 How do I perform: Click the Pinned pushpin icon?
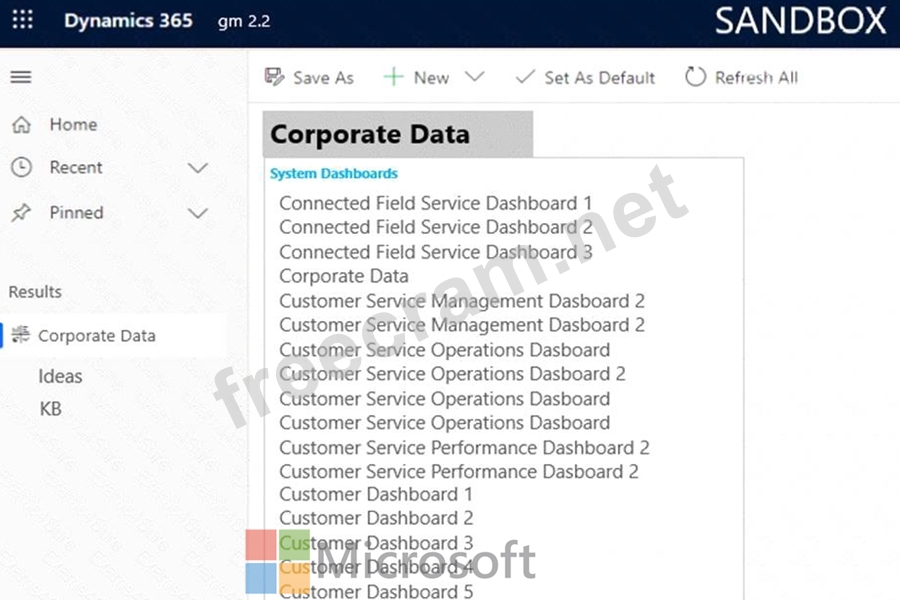coord(21,212)
